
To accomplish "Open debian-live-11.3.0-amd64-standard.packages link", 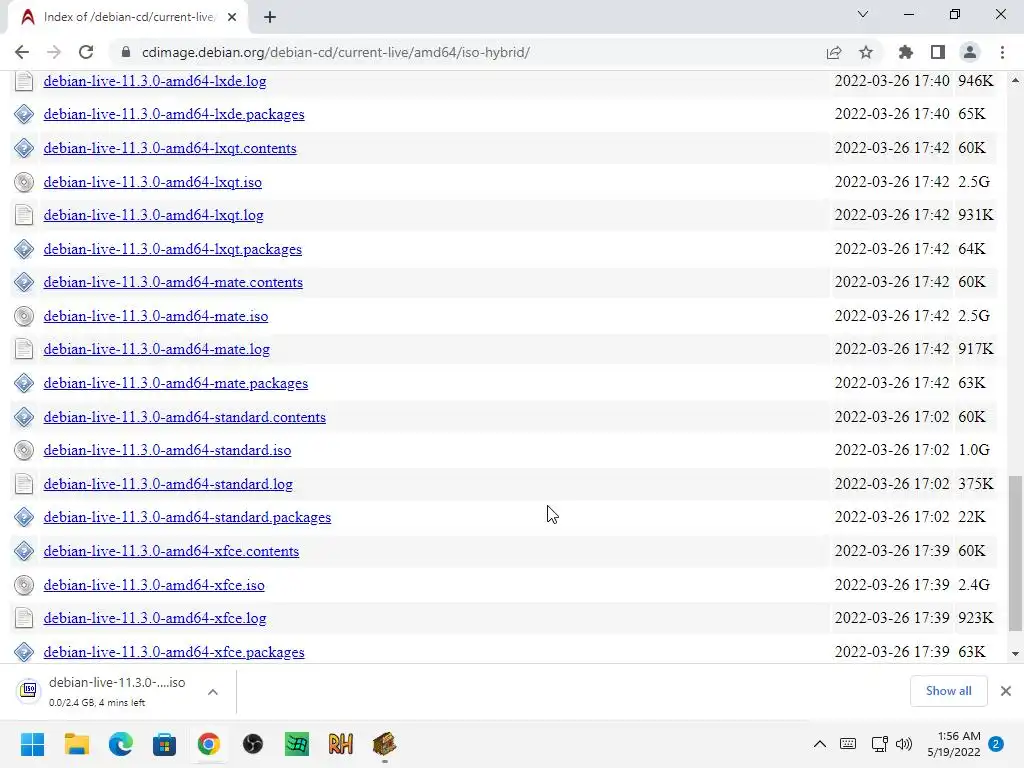I will point(187,517).
